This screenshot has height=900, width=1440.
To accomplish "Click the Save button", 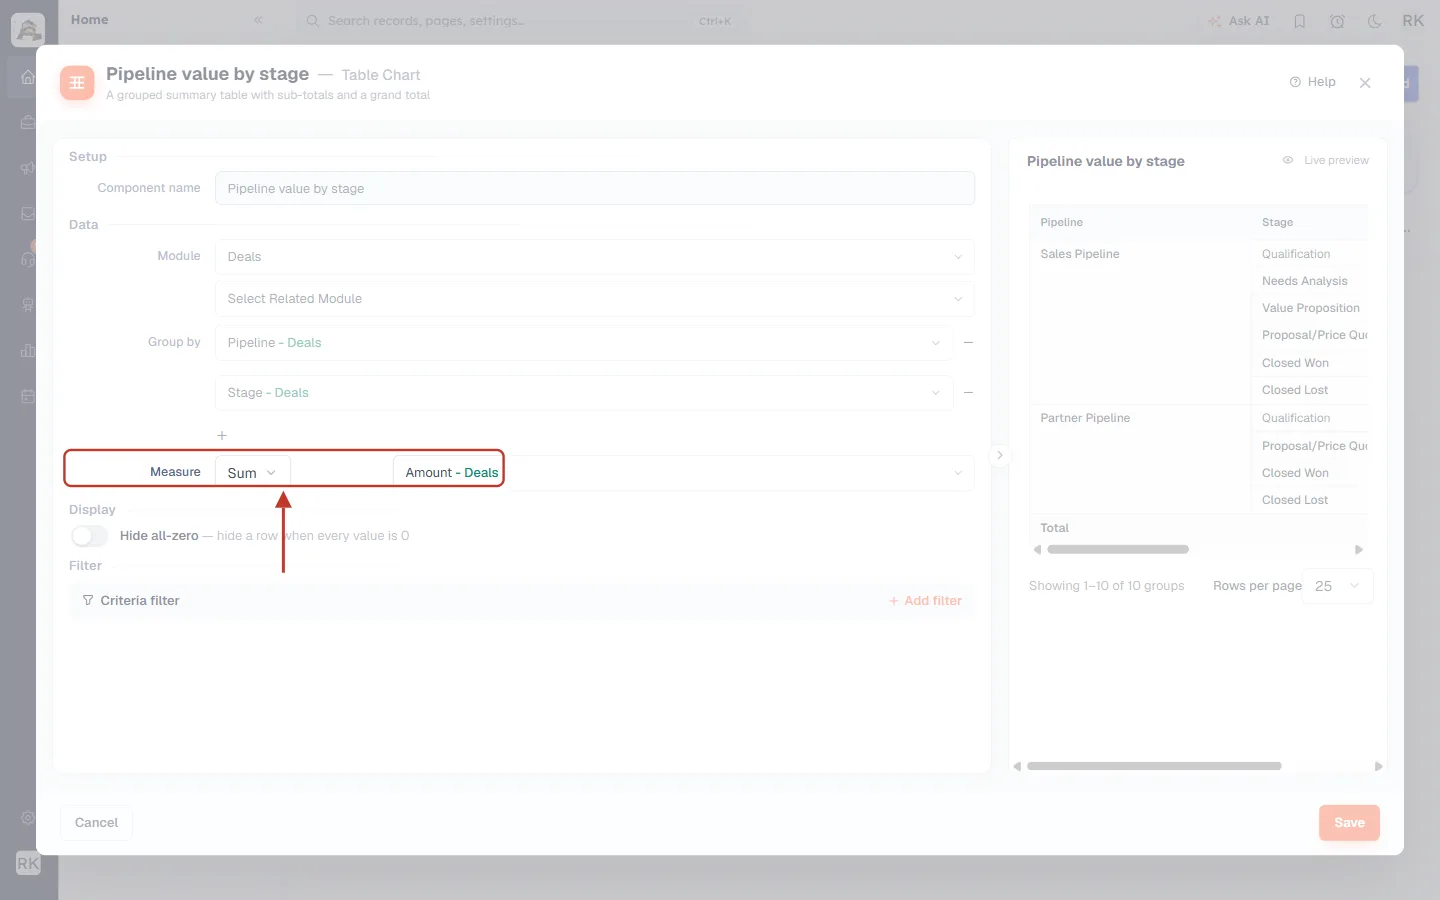I will (x=1349, y=823).
